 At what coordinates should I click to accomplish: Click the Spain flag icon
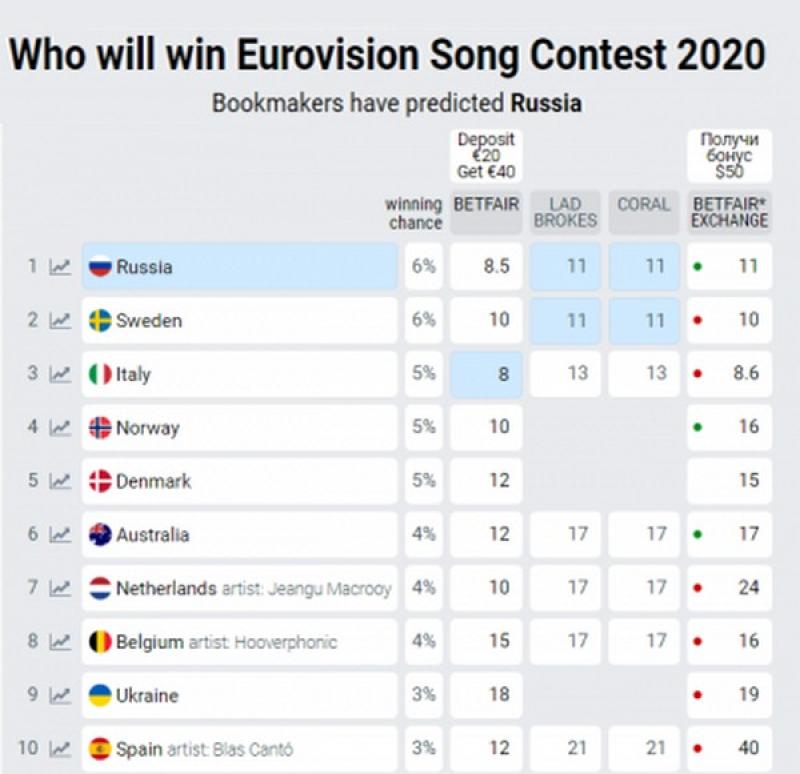pyautogui.click(x=100, y=749)
